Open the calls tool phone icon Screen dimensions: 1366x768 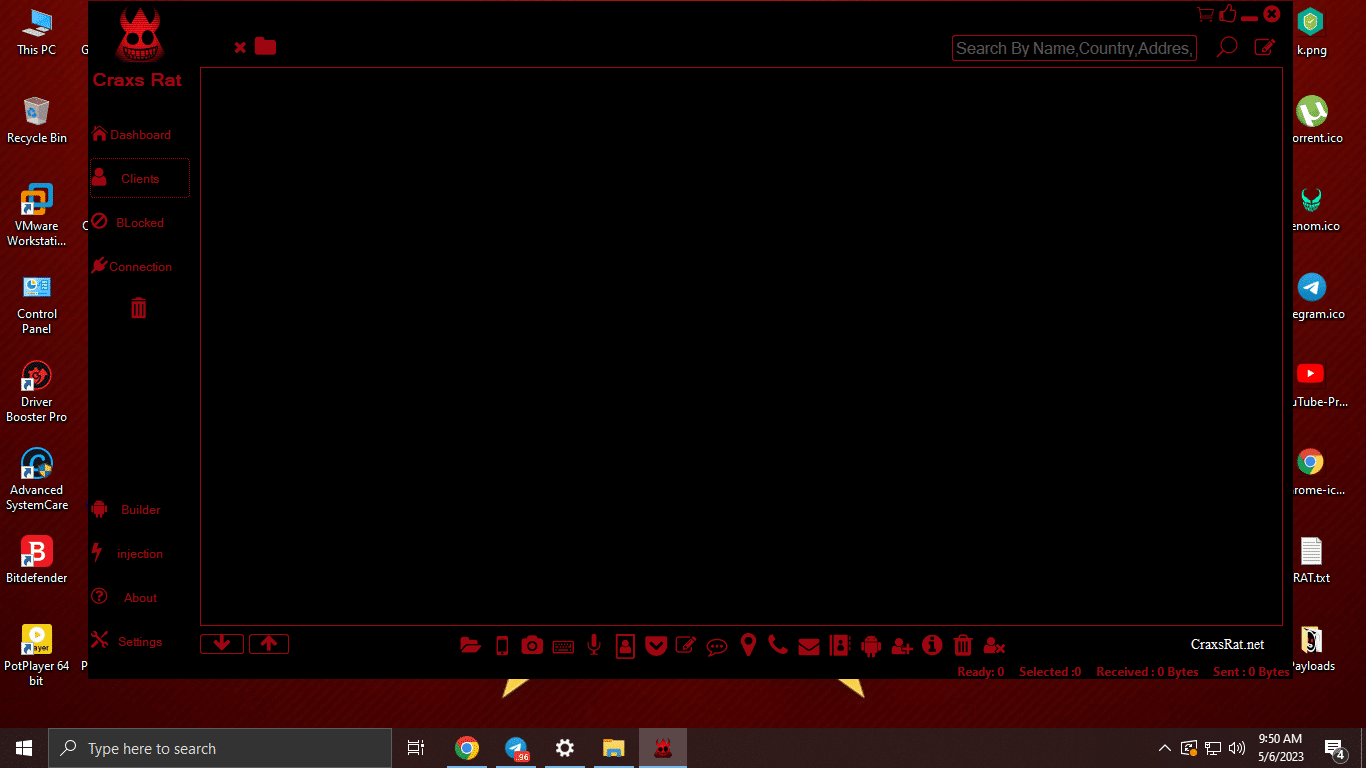click(x=778, y=645)
